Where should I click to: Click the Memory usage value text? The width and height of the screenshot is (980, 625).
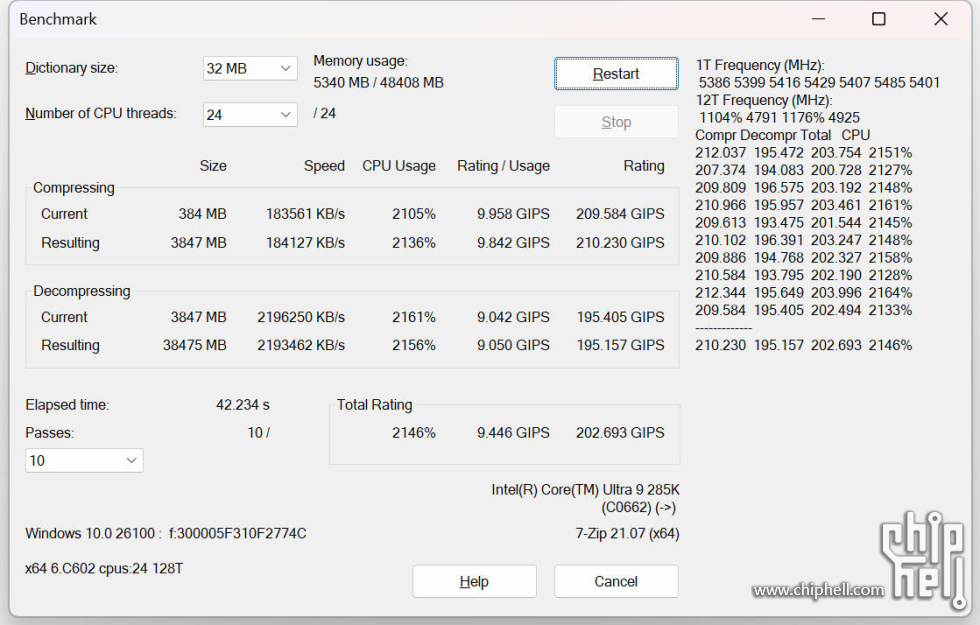[378, 83]
